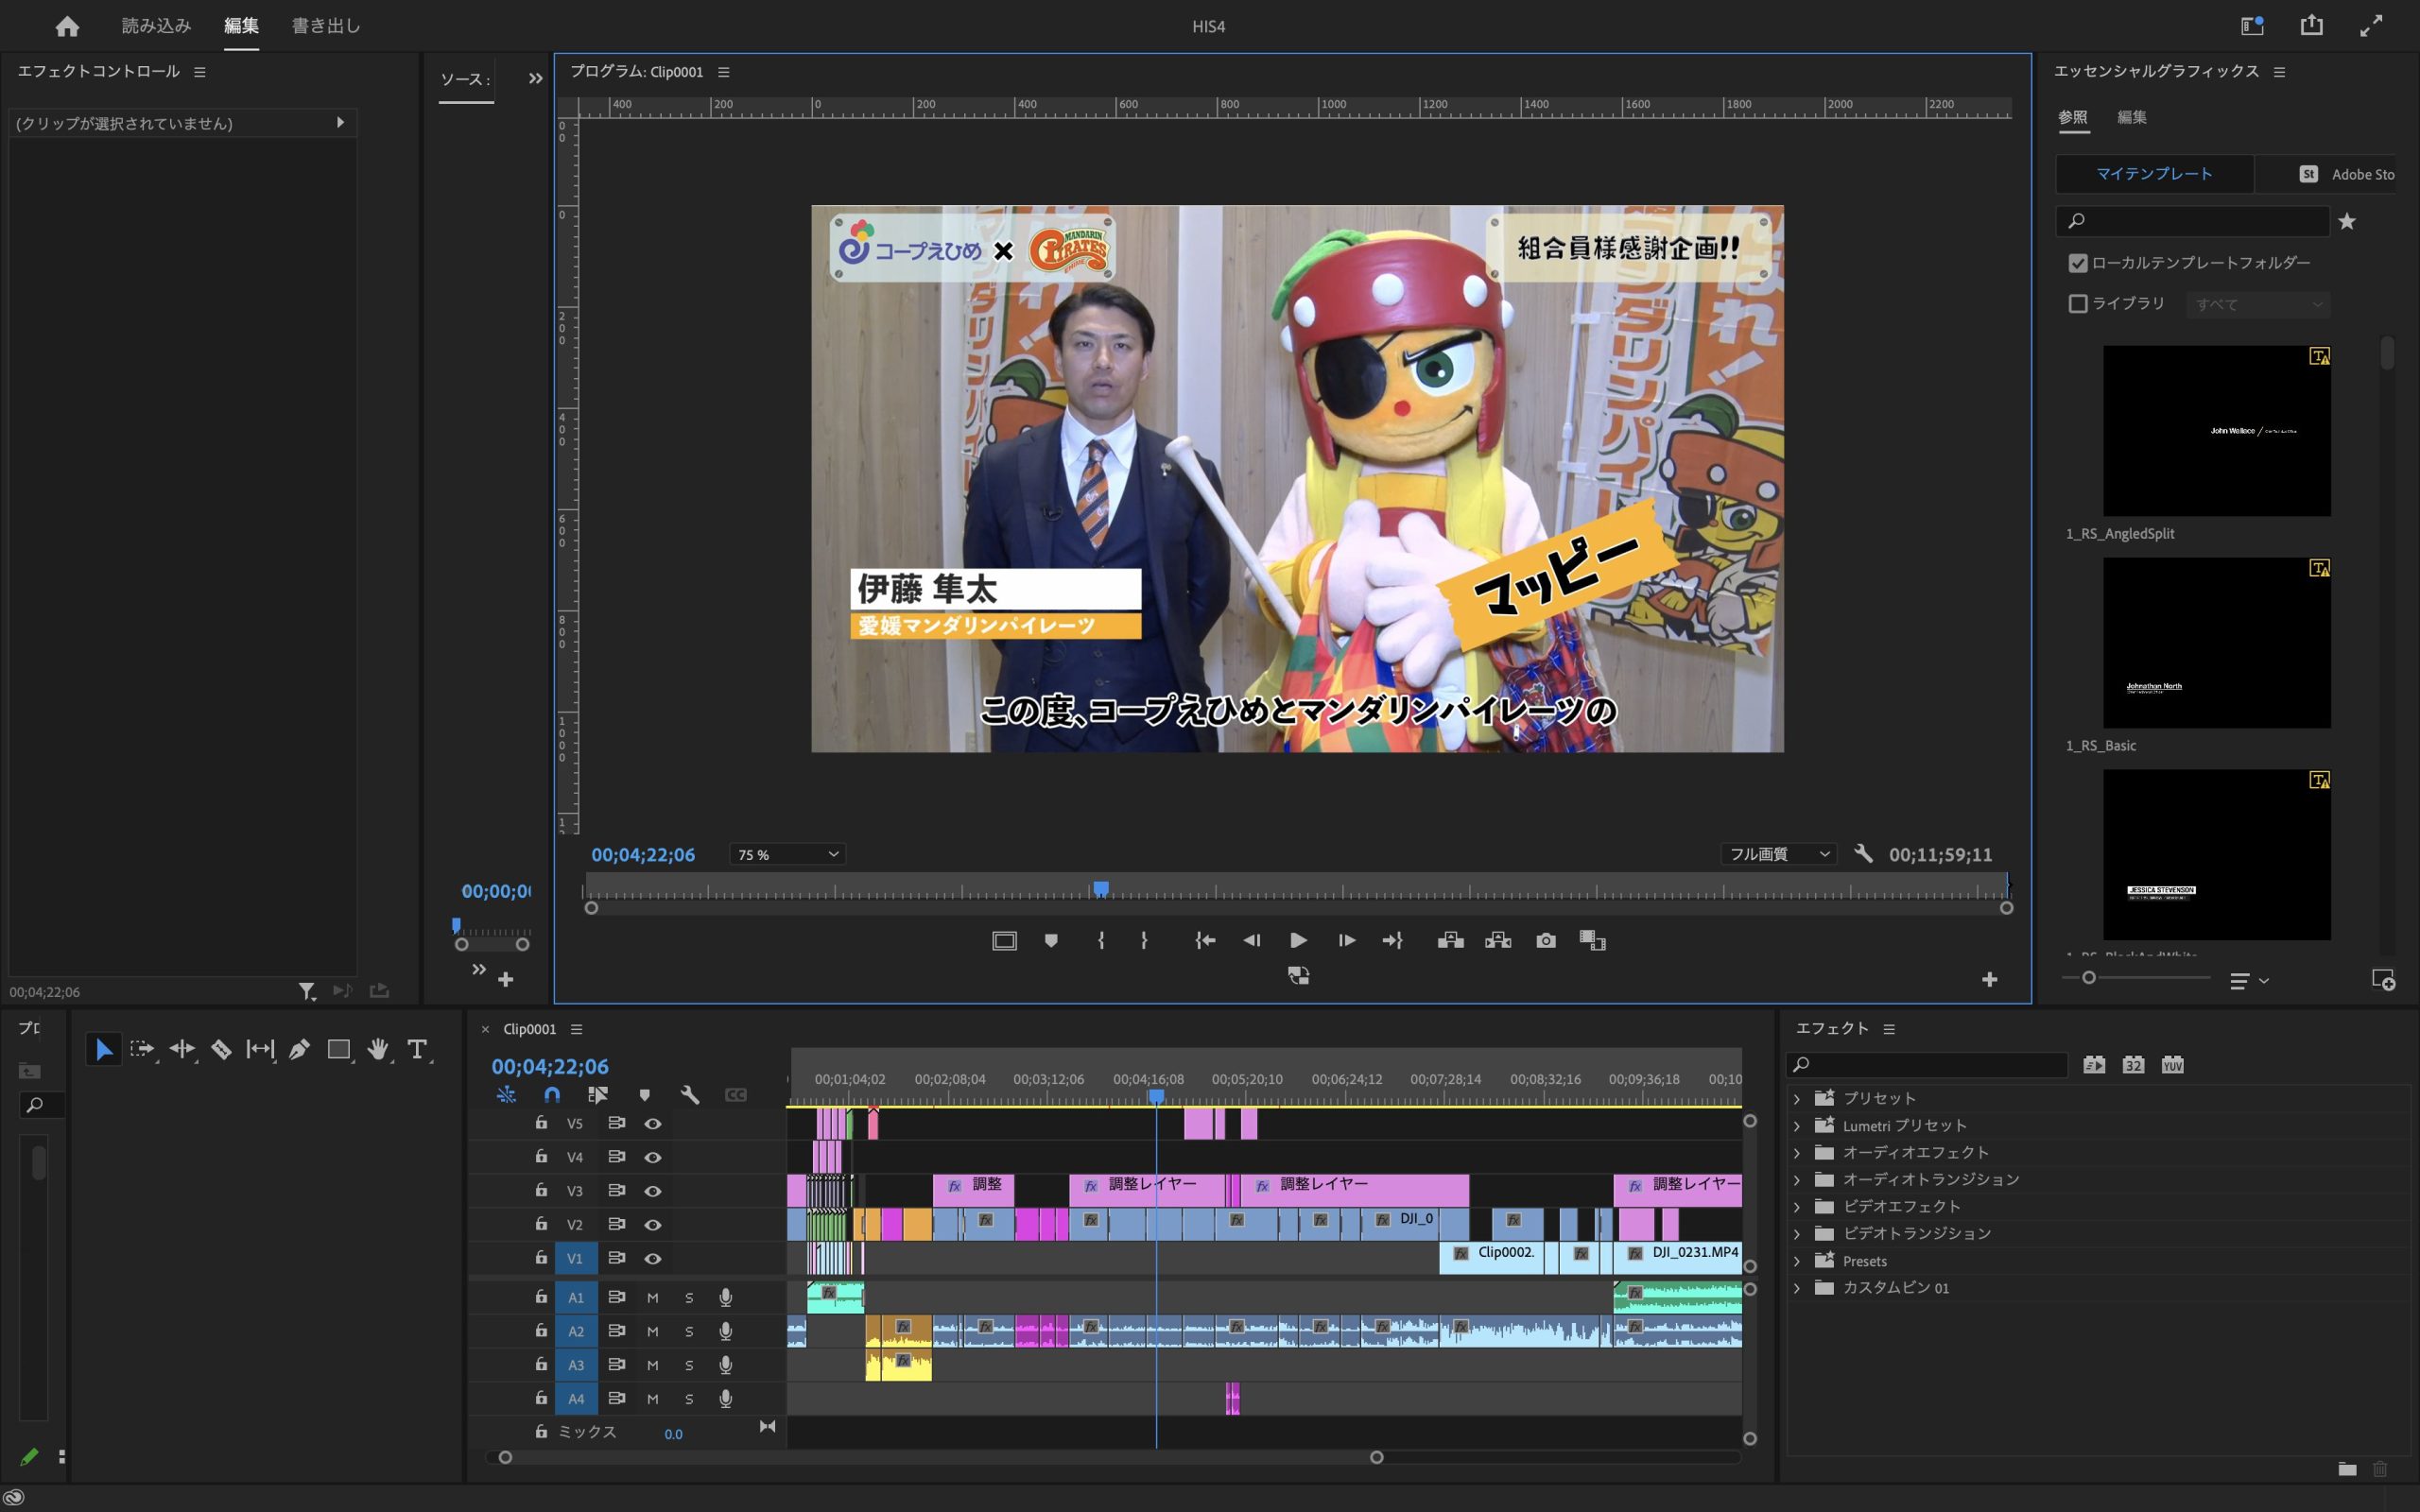Toggle lock on track V2
The width and height of the screenshot is (2420, 1512).
point(541,1224)
